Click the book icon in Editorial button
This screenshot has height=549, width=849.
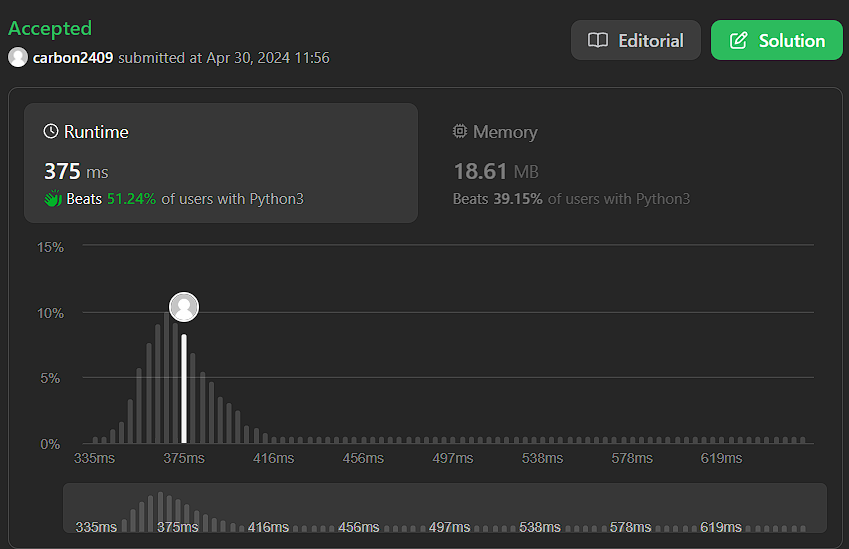point(598,41)
